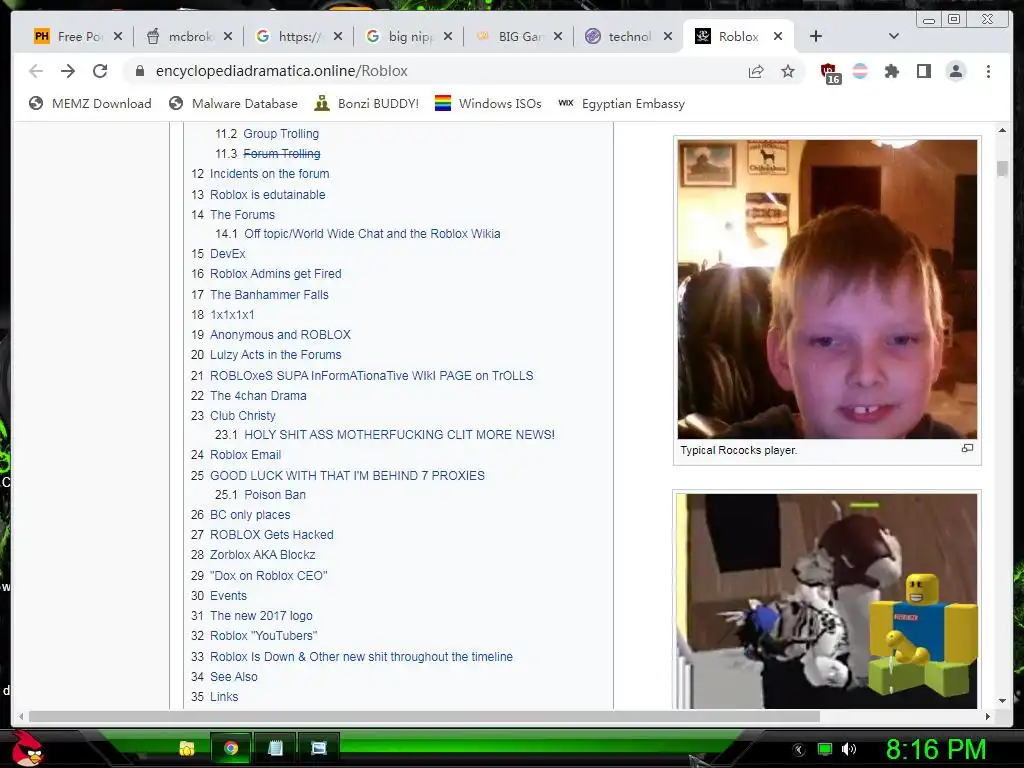Screen dimensions: 1024x768
Task: Open the notepad icon in taskbar
Action: tap(276, 748)
